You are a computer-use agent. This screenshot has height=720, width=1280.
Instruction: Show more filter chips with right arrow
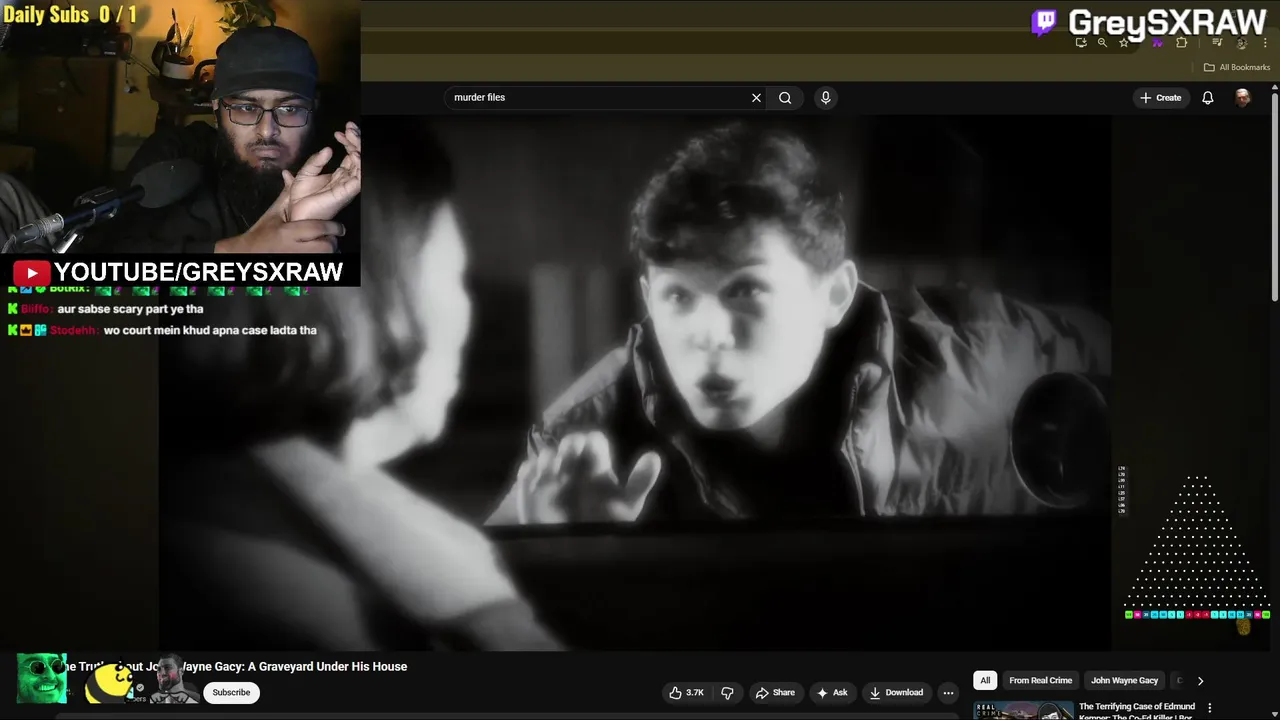[x=1200, y=680]
